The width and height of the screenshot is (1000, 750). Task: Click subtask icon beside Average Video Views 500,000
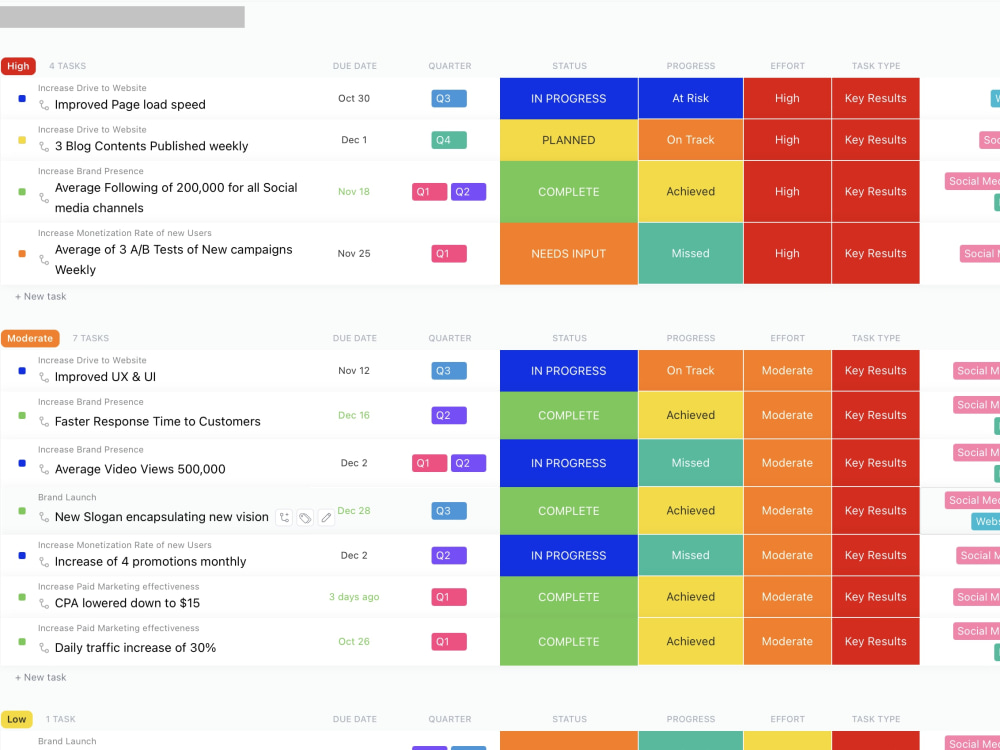[43, 470]
